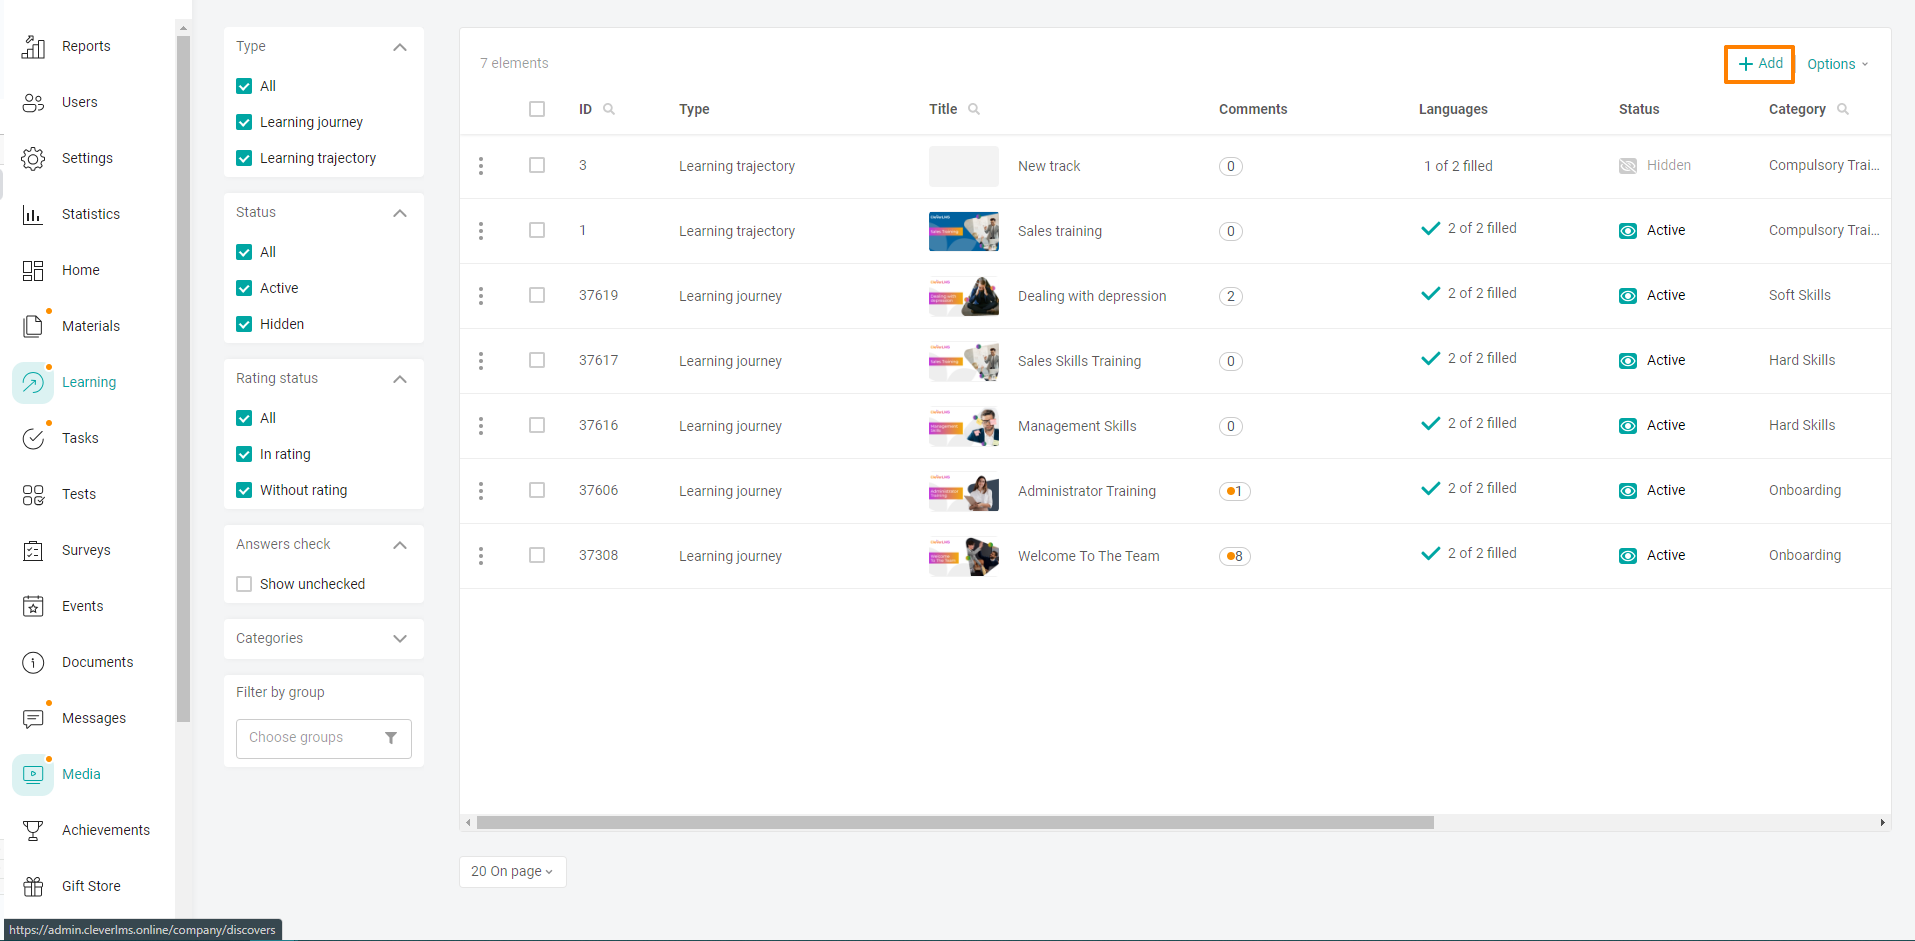1915x941 pixels.
Task: Open the Surveys icon
Action: click(x=33, y=550)
